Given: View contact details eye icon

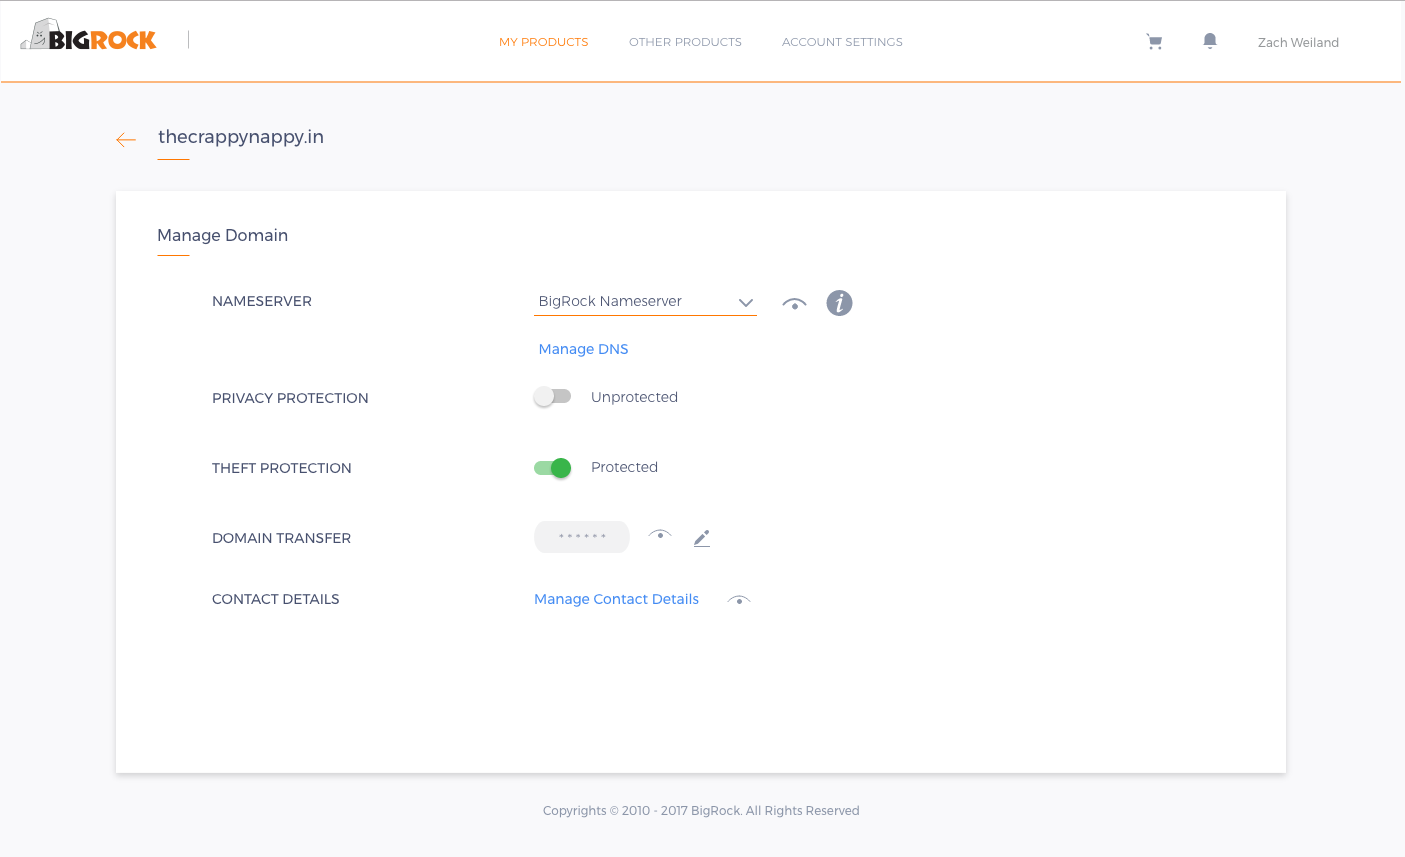Looking at the screenshot, I should click(x=739, y=600).
